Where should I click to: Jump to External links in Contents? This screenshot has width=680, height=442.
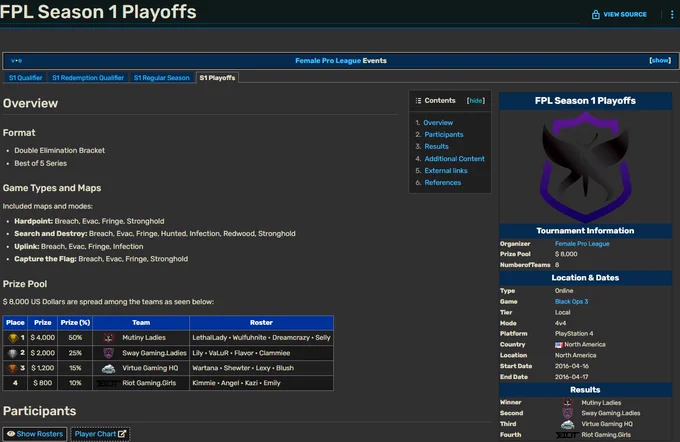pyautogui.click(x=446, y=171)
